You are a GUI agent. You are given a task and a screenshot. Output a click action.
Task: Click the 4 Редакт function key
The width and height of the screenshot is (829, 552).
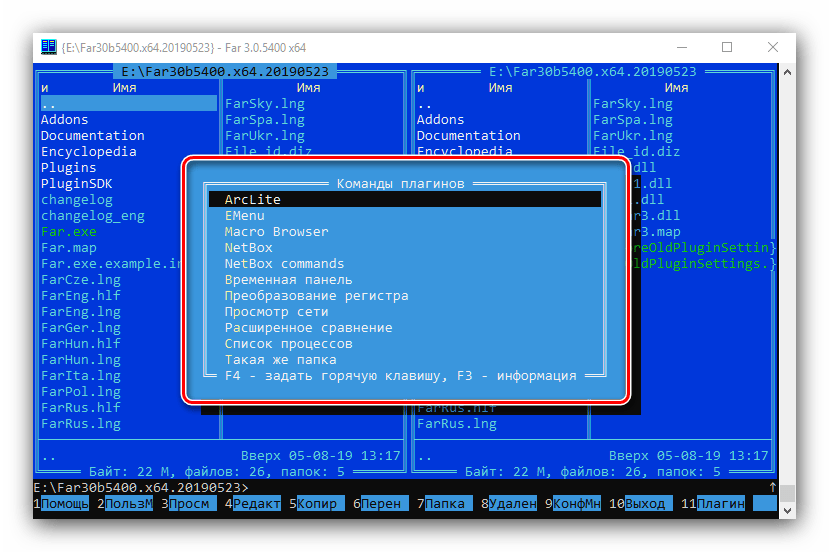coord(253,503)
